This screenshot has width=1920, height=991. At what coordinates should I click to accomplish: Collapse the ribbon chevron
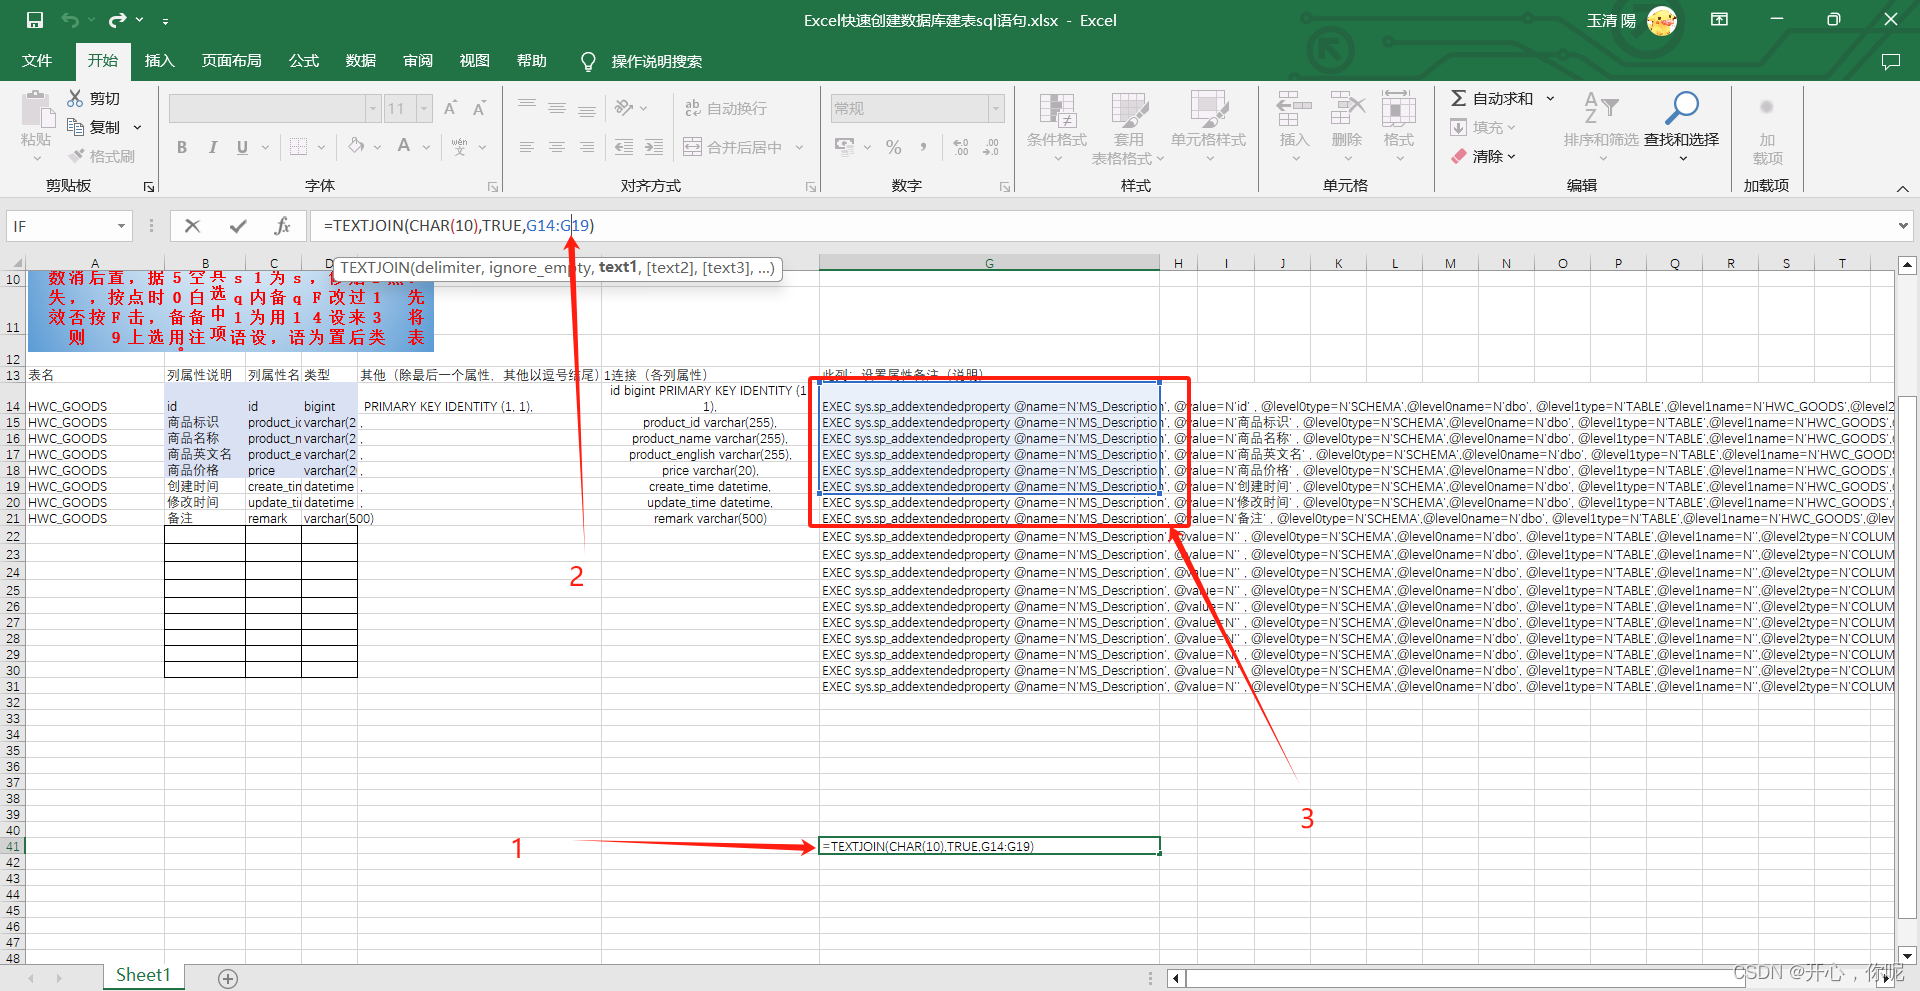(x=1902, y=188)
